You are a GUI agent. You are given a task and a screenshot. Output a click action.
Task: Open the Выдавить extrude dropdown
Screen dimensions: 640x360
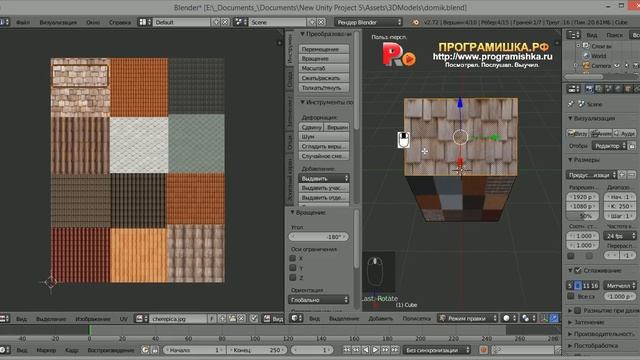324,178
